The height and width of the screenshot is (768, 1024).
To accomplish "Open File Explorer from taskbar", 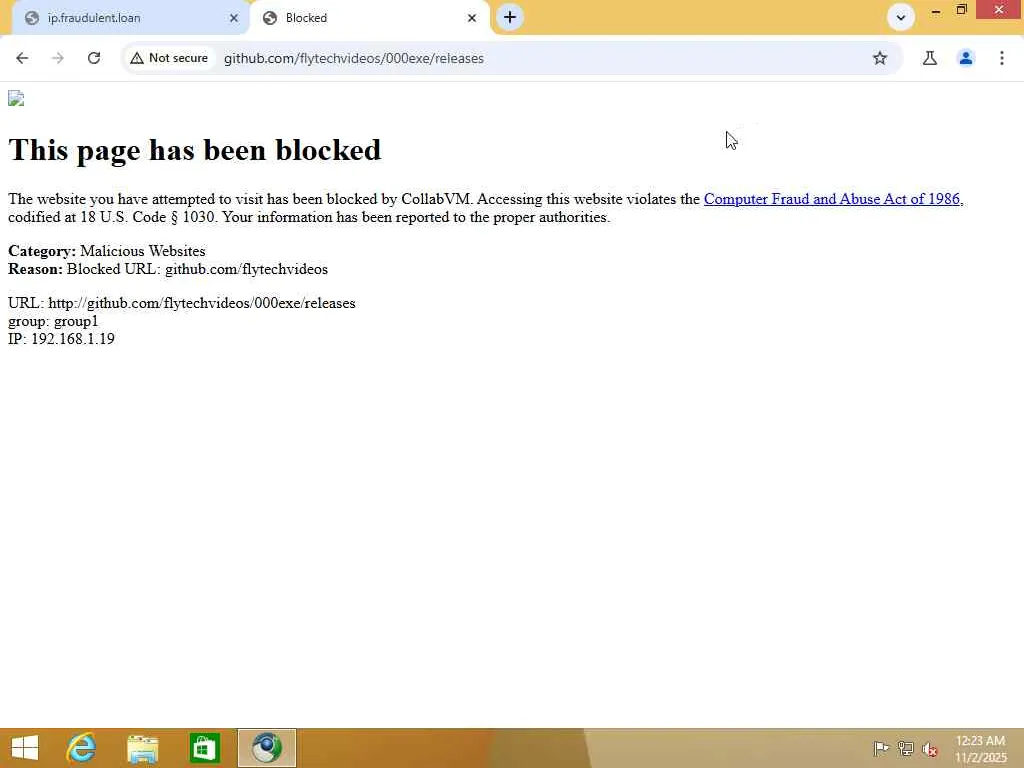I will click(142, 748).
